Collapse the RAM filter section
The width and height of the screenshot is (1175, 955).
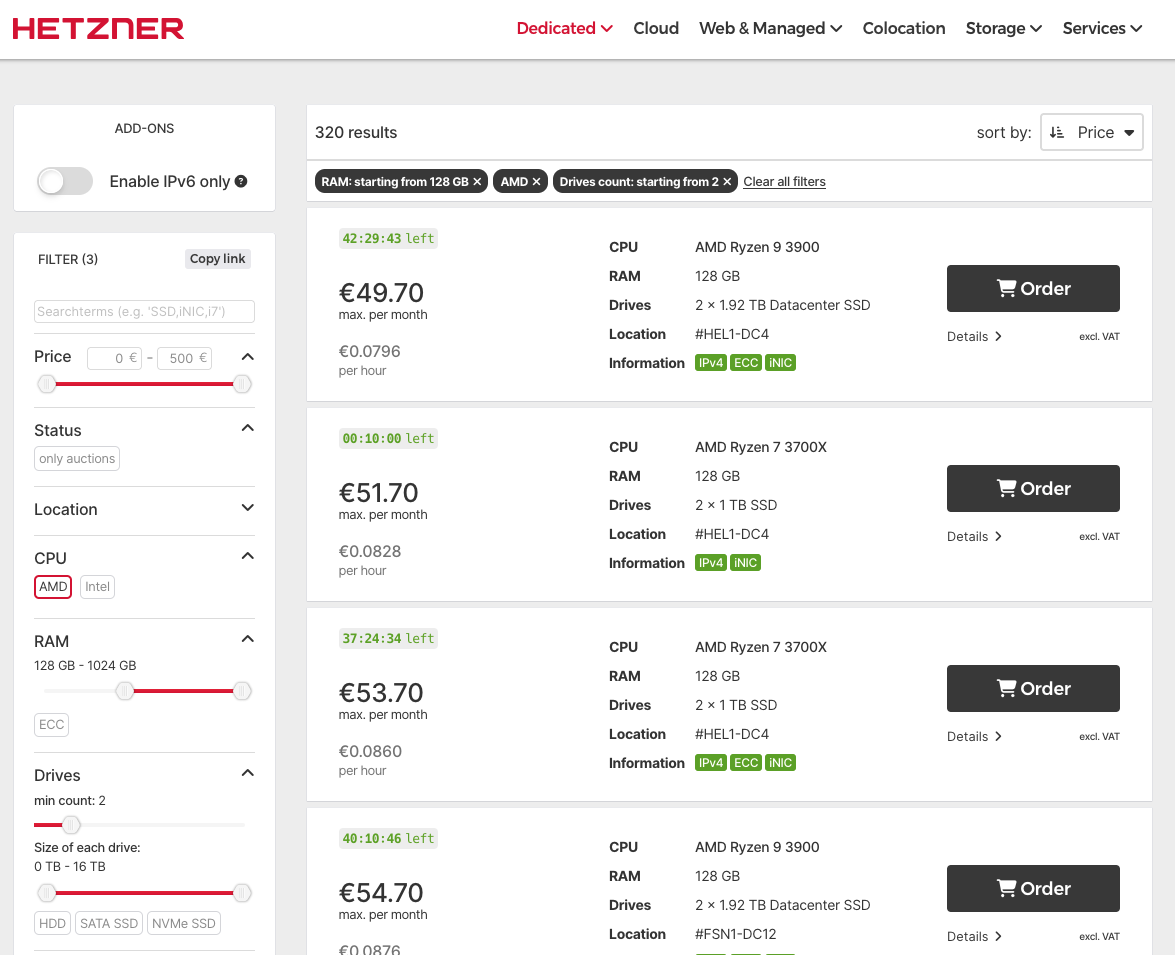tap(248, 639)
